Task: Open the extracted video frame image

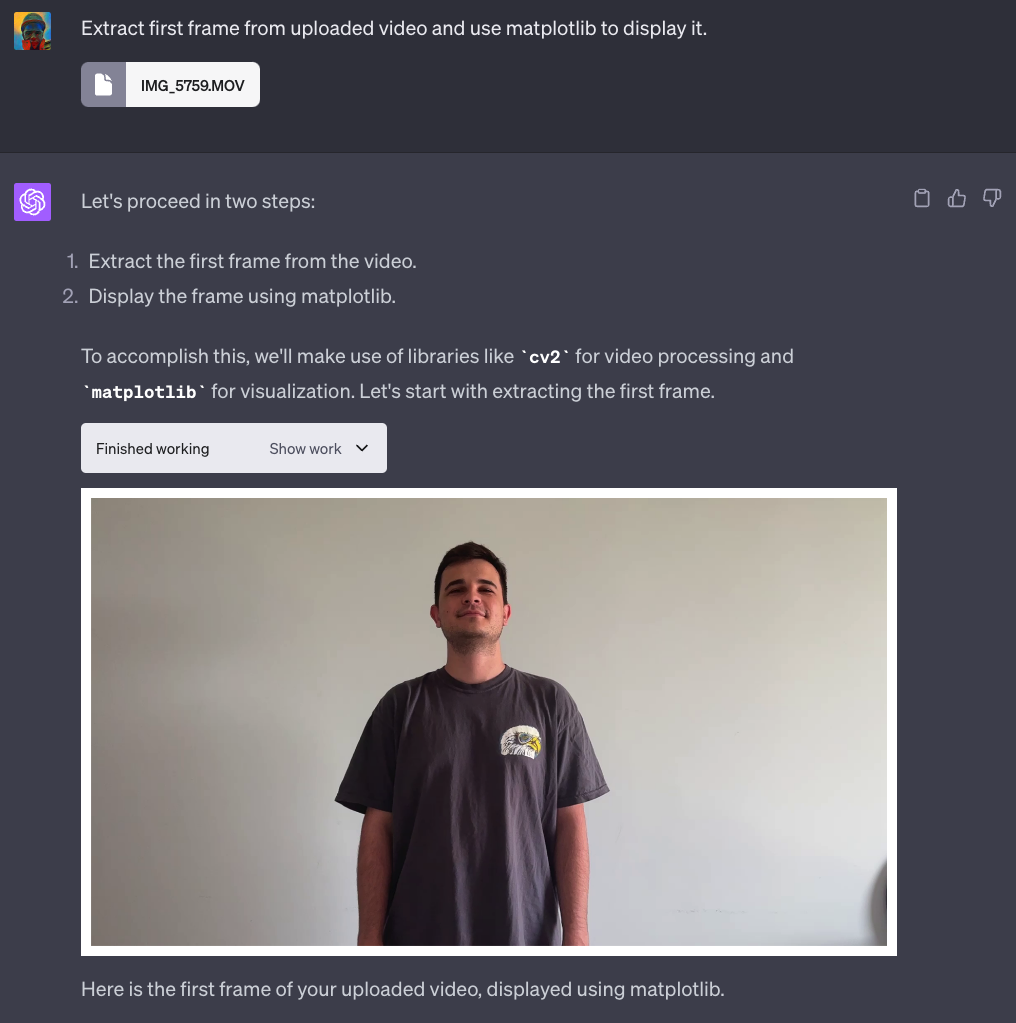Action: coord(488,721)
